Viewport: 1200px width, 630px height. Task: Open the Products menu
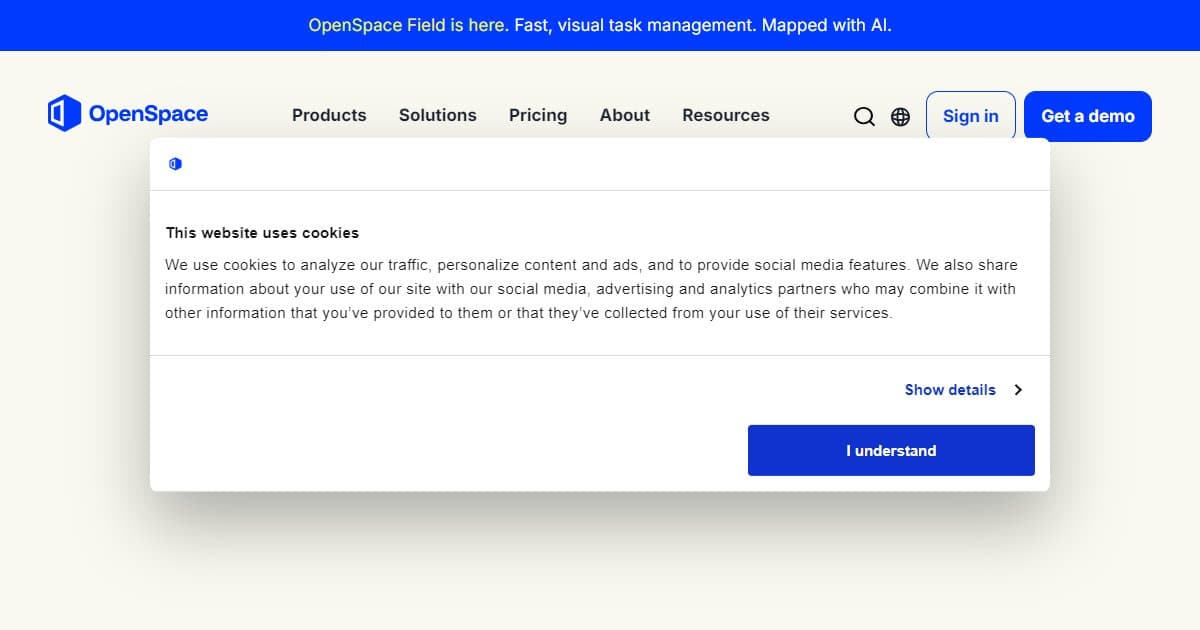coord(329,116)
